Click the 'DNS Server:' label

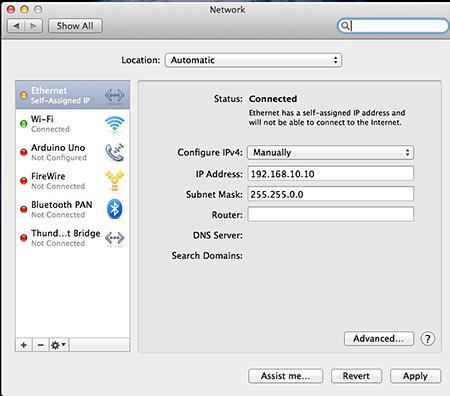[x=218, y=235]
